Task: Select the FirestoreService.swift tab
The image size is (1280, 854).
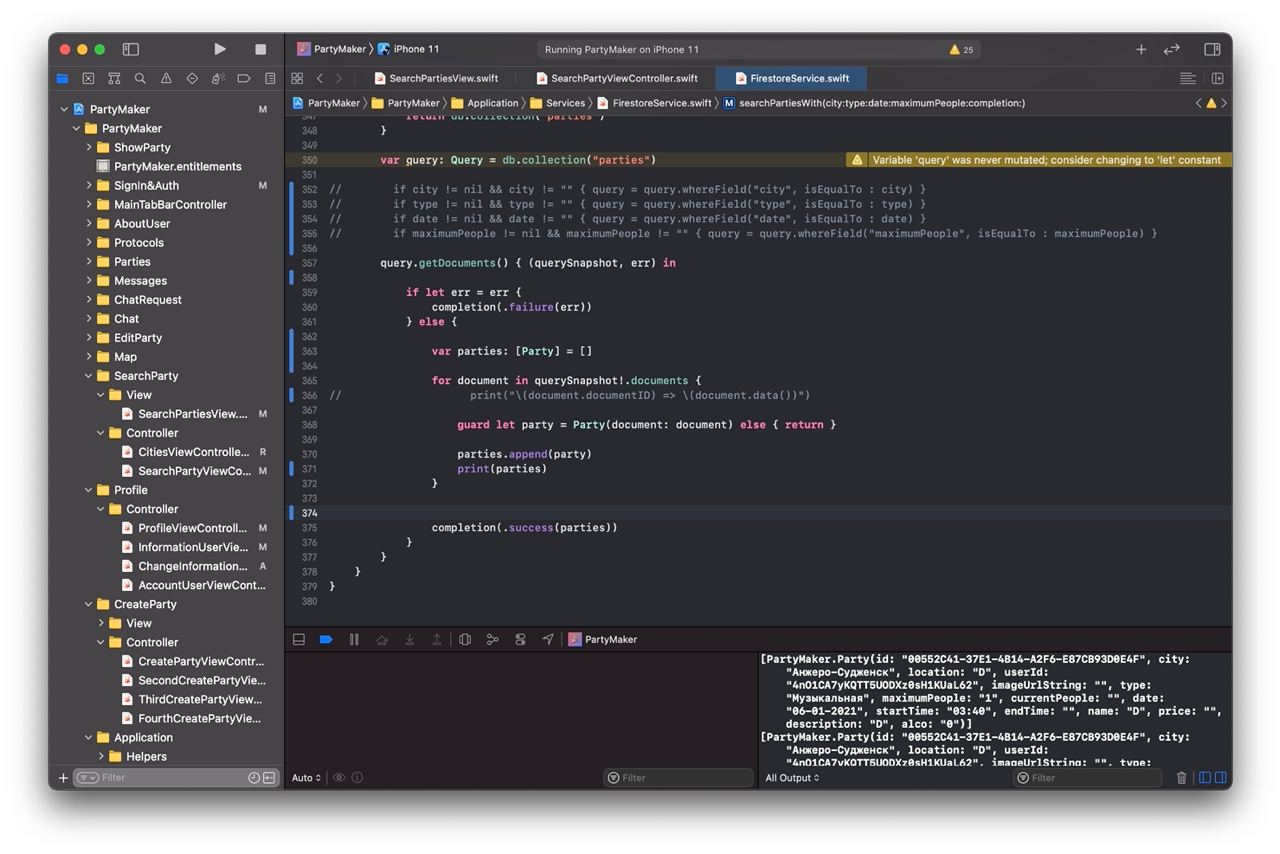Action: tap(791, 78)
